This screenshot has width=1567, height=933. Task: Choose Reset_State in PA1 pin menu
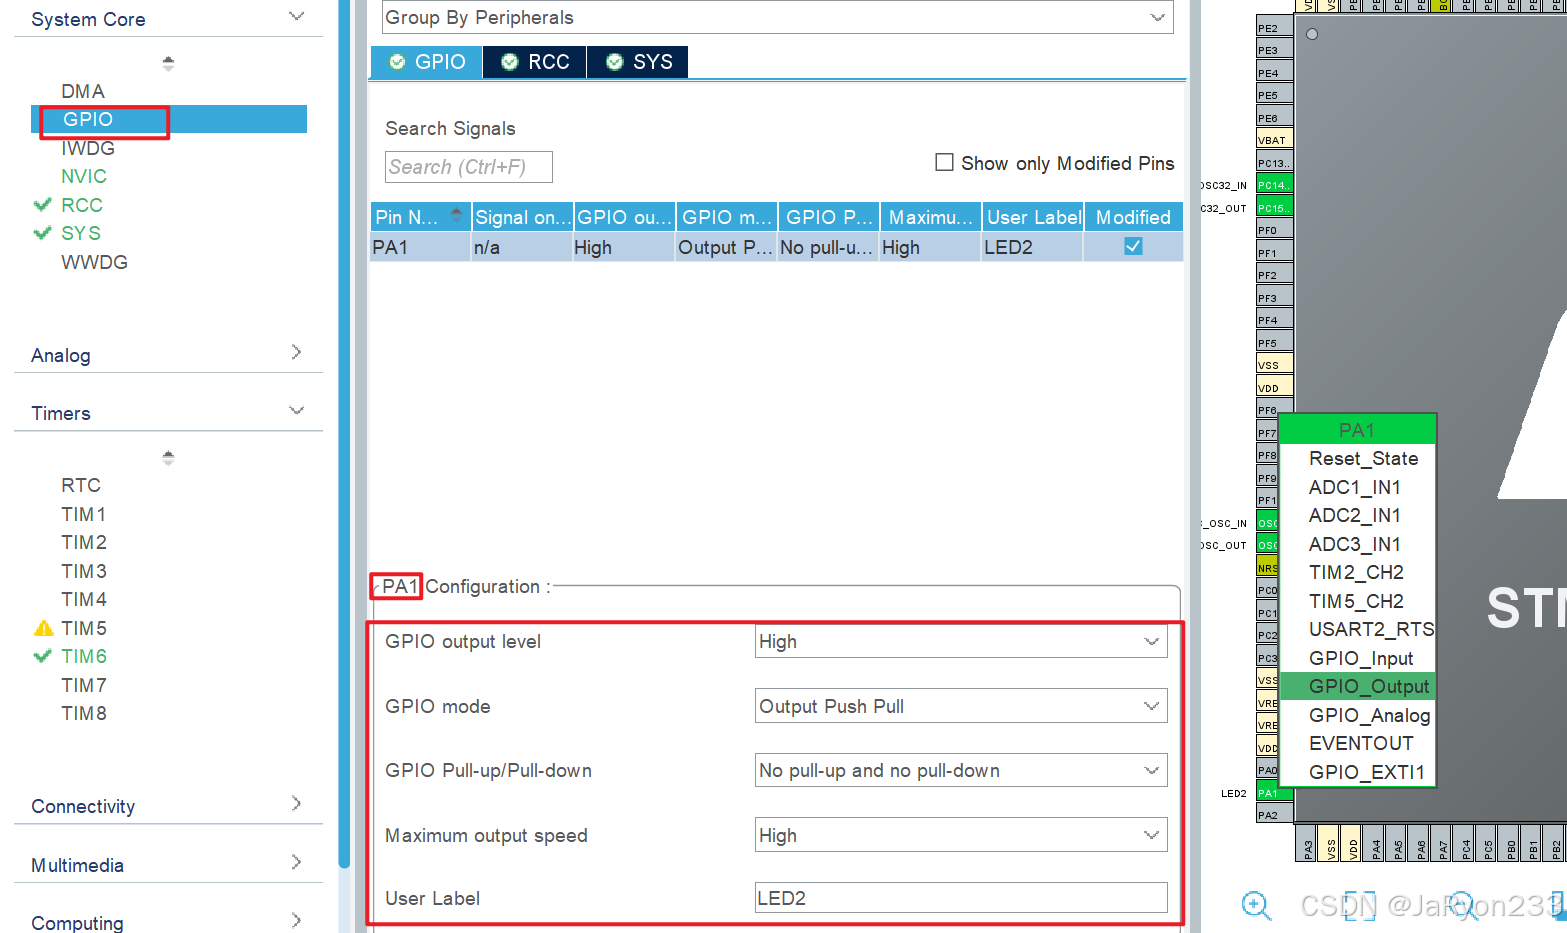(1363, 458)
